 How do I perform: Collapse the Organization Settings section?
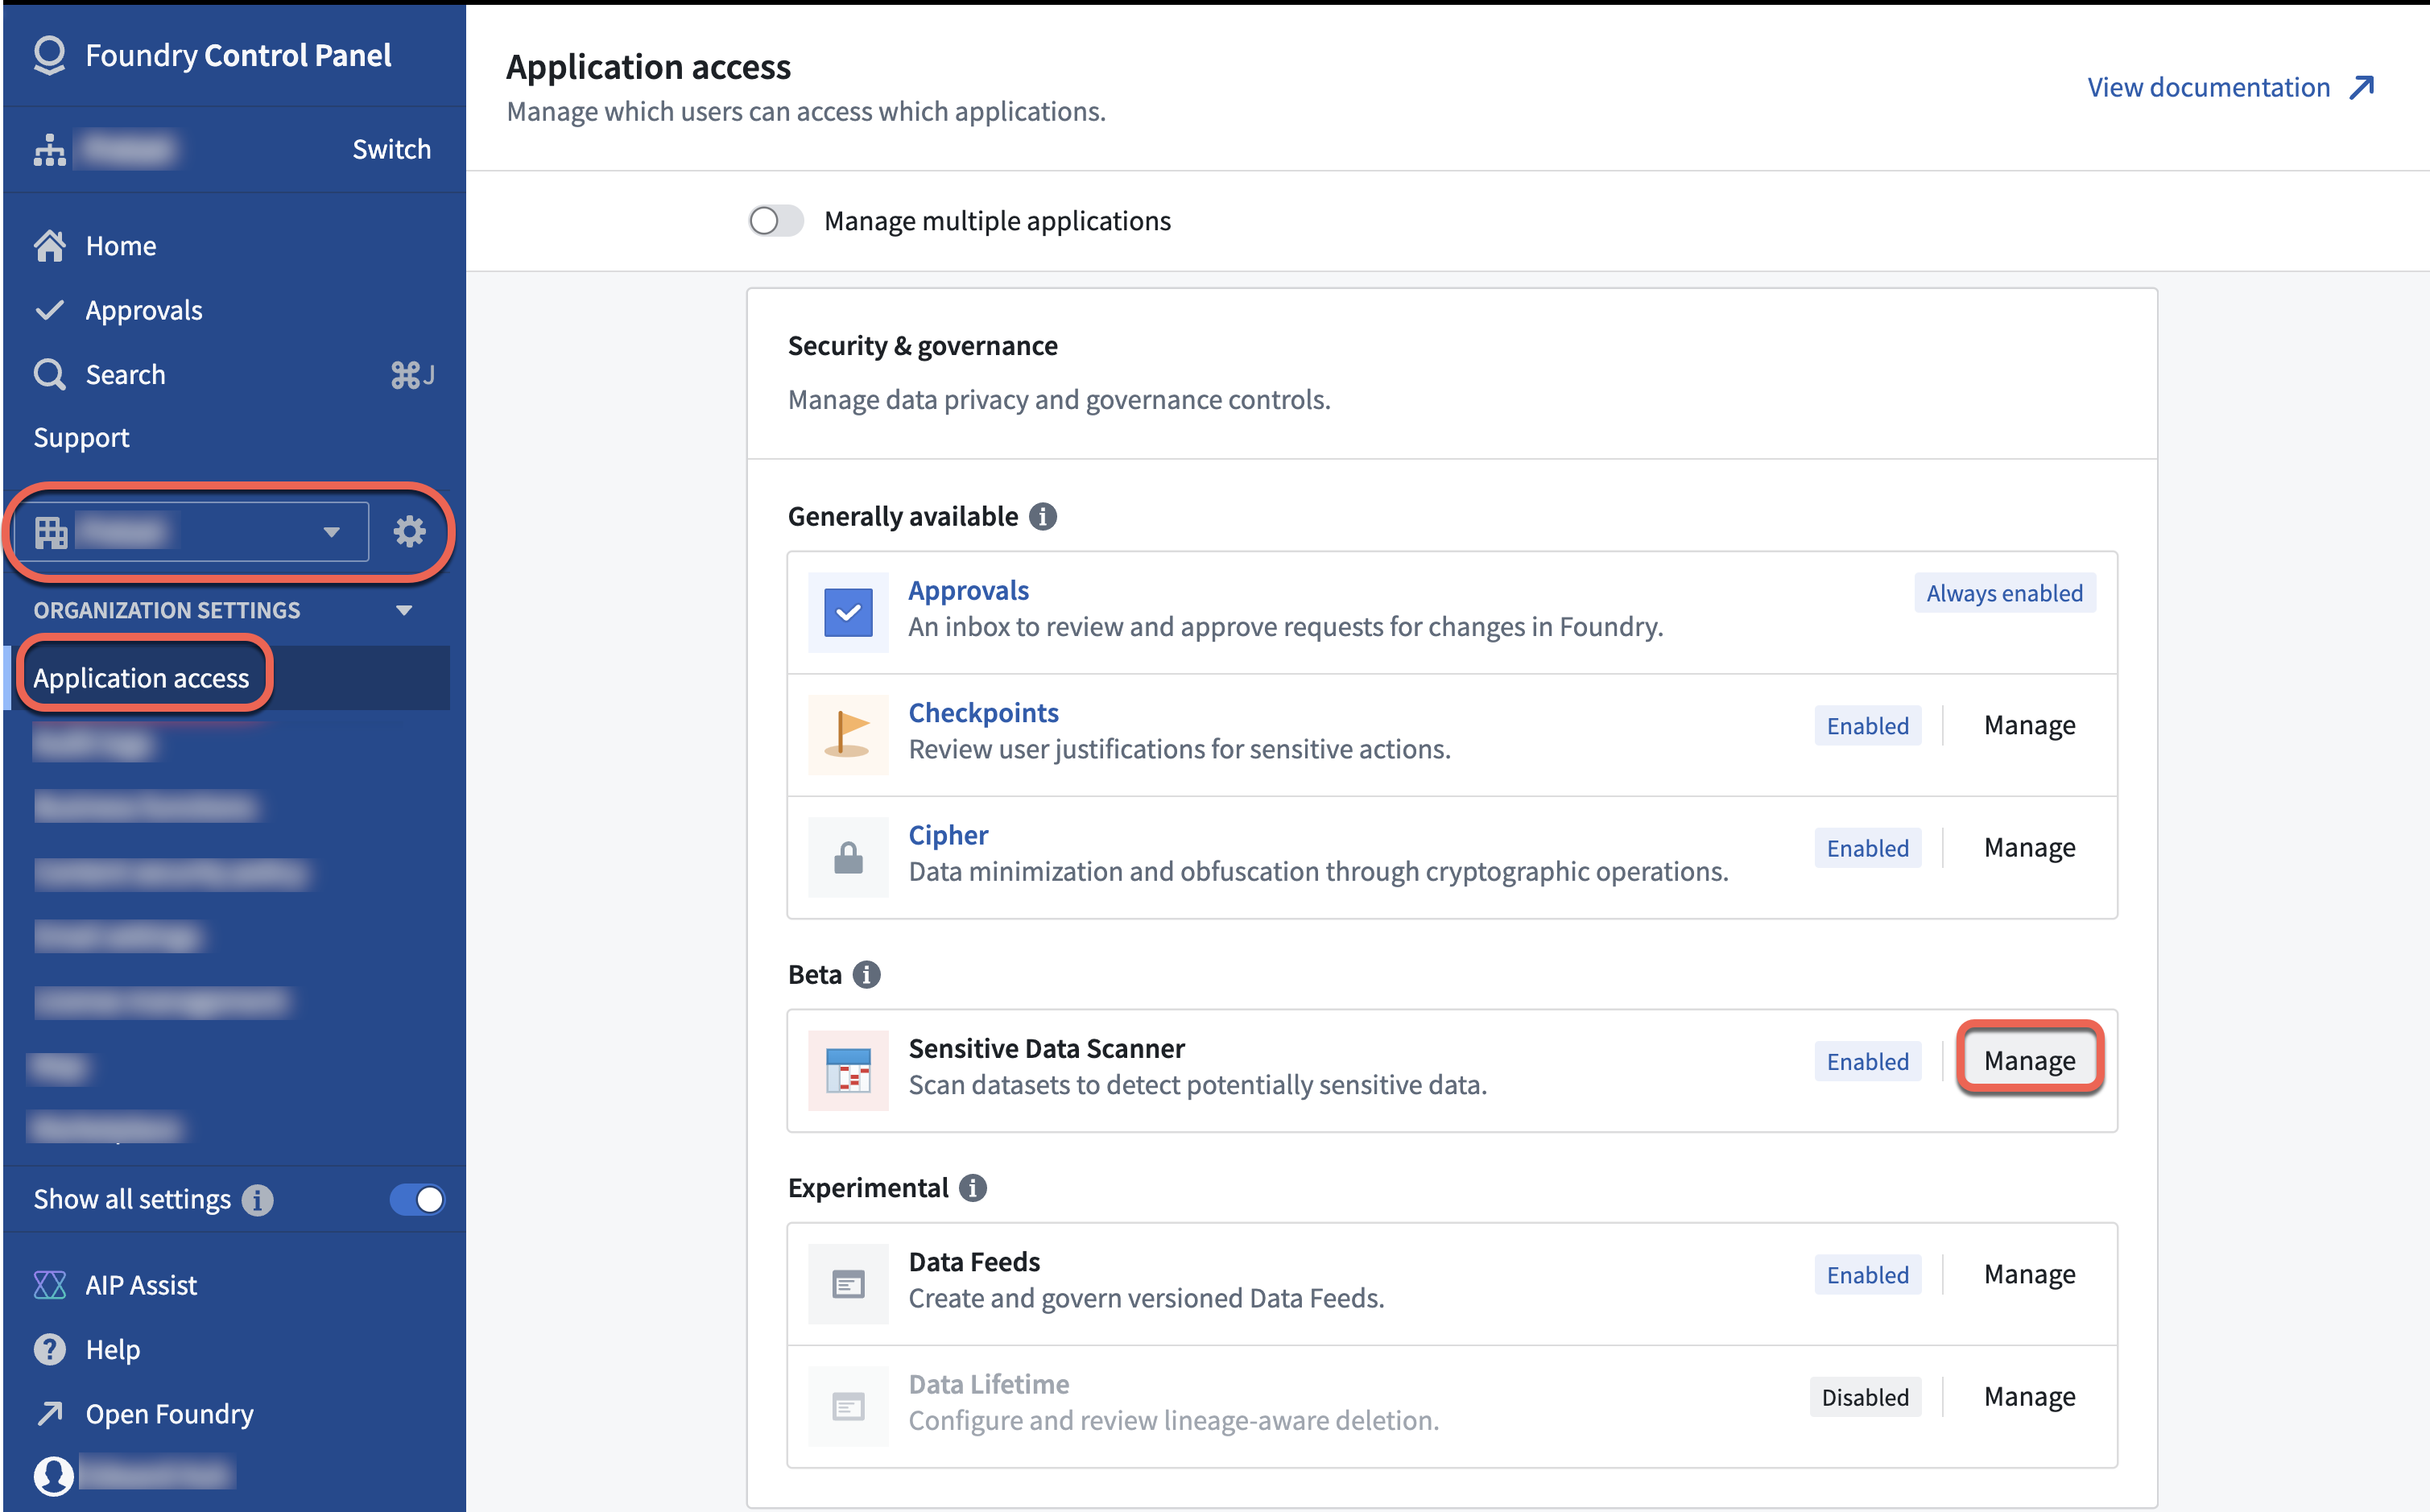[404, 610]
